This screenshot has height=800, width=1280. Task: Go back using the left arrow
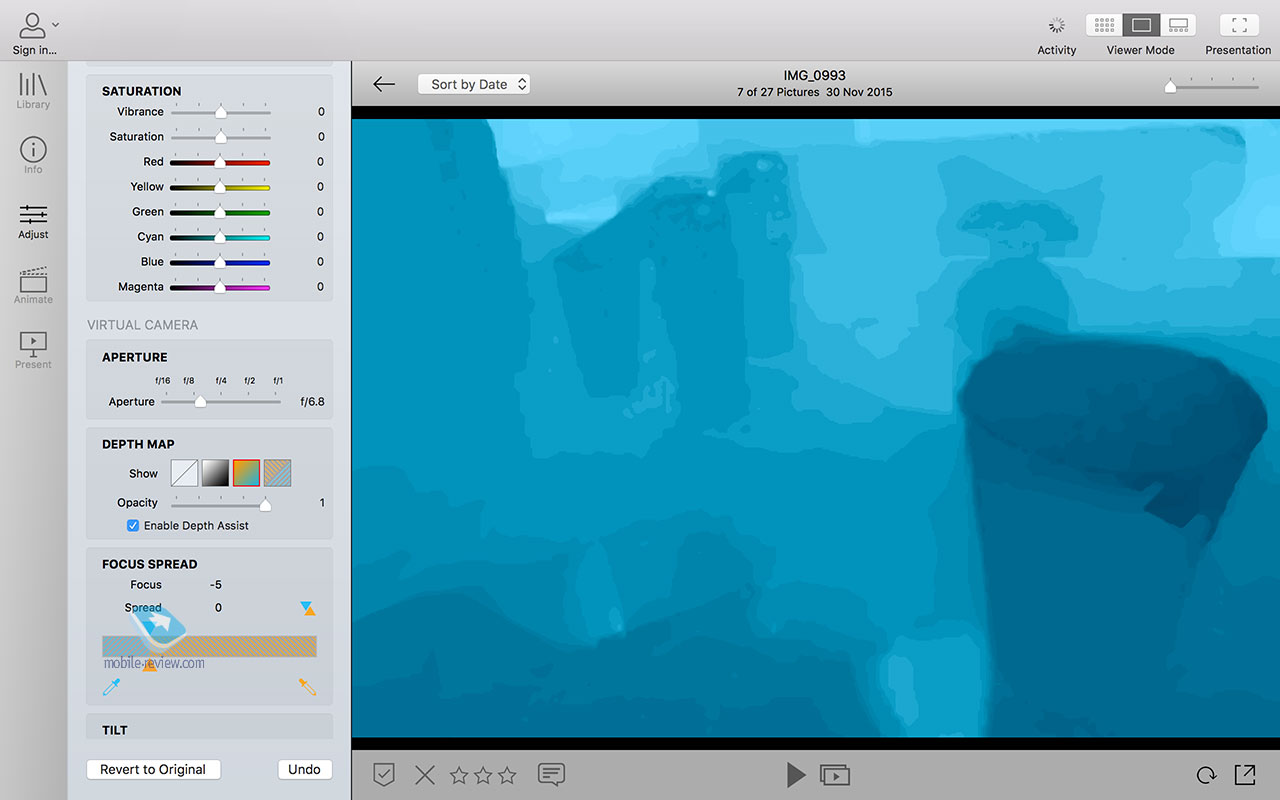tap(384, 84)
